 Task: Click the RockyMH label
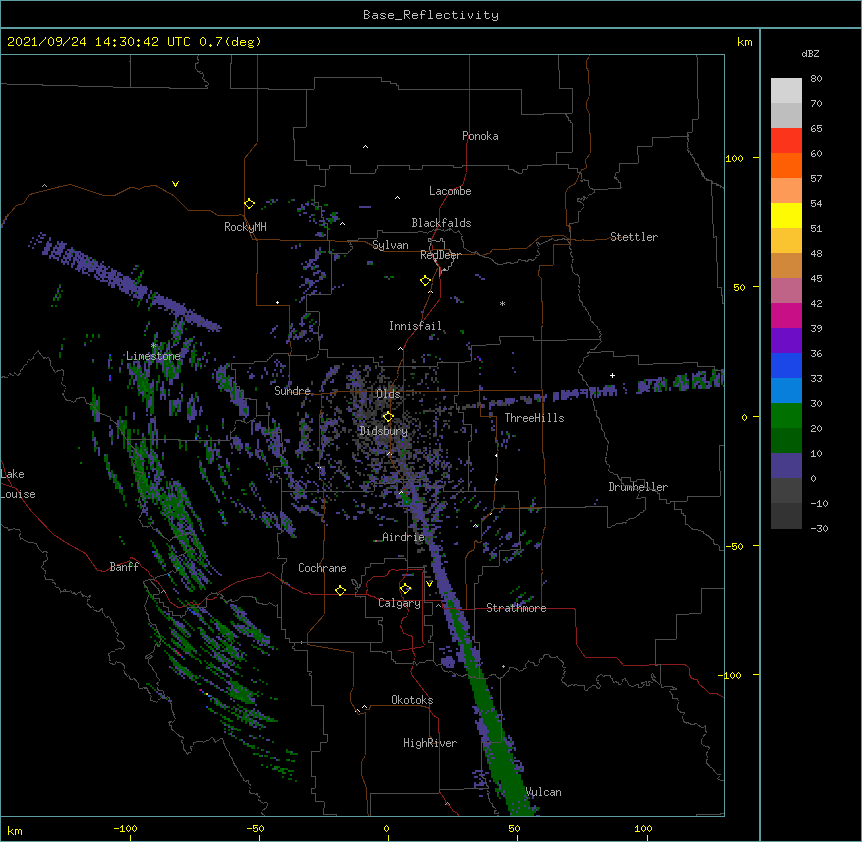(x=245, y=227)
